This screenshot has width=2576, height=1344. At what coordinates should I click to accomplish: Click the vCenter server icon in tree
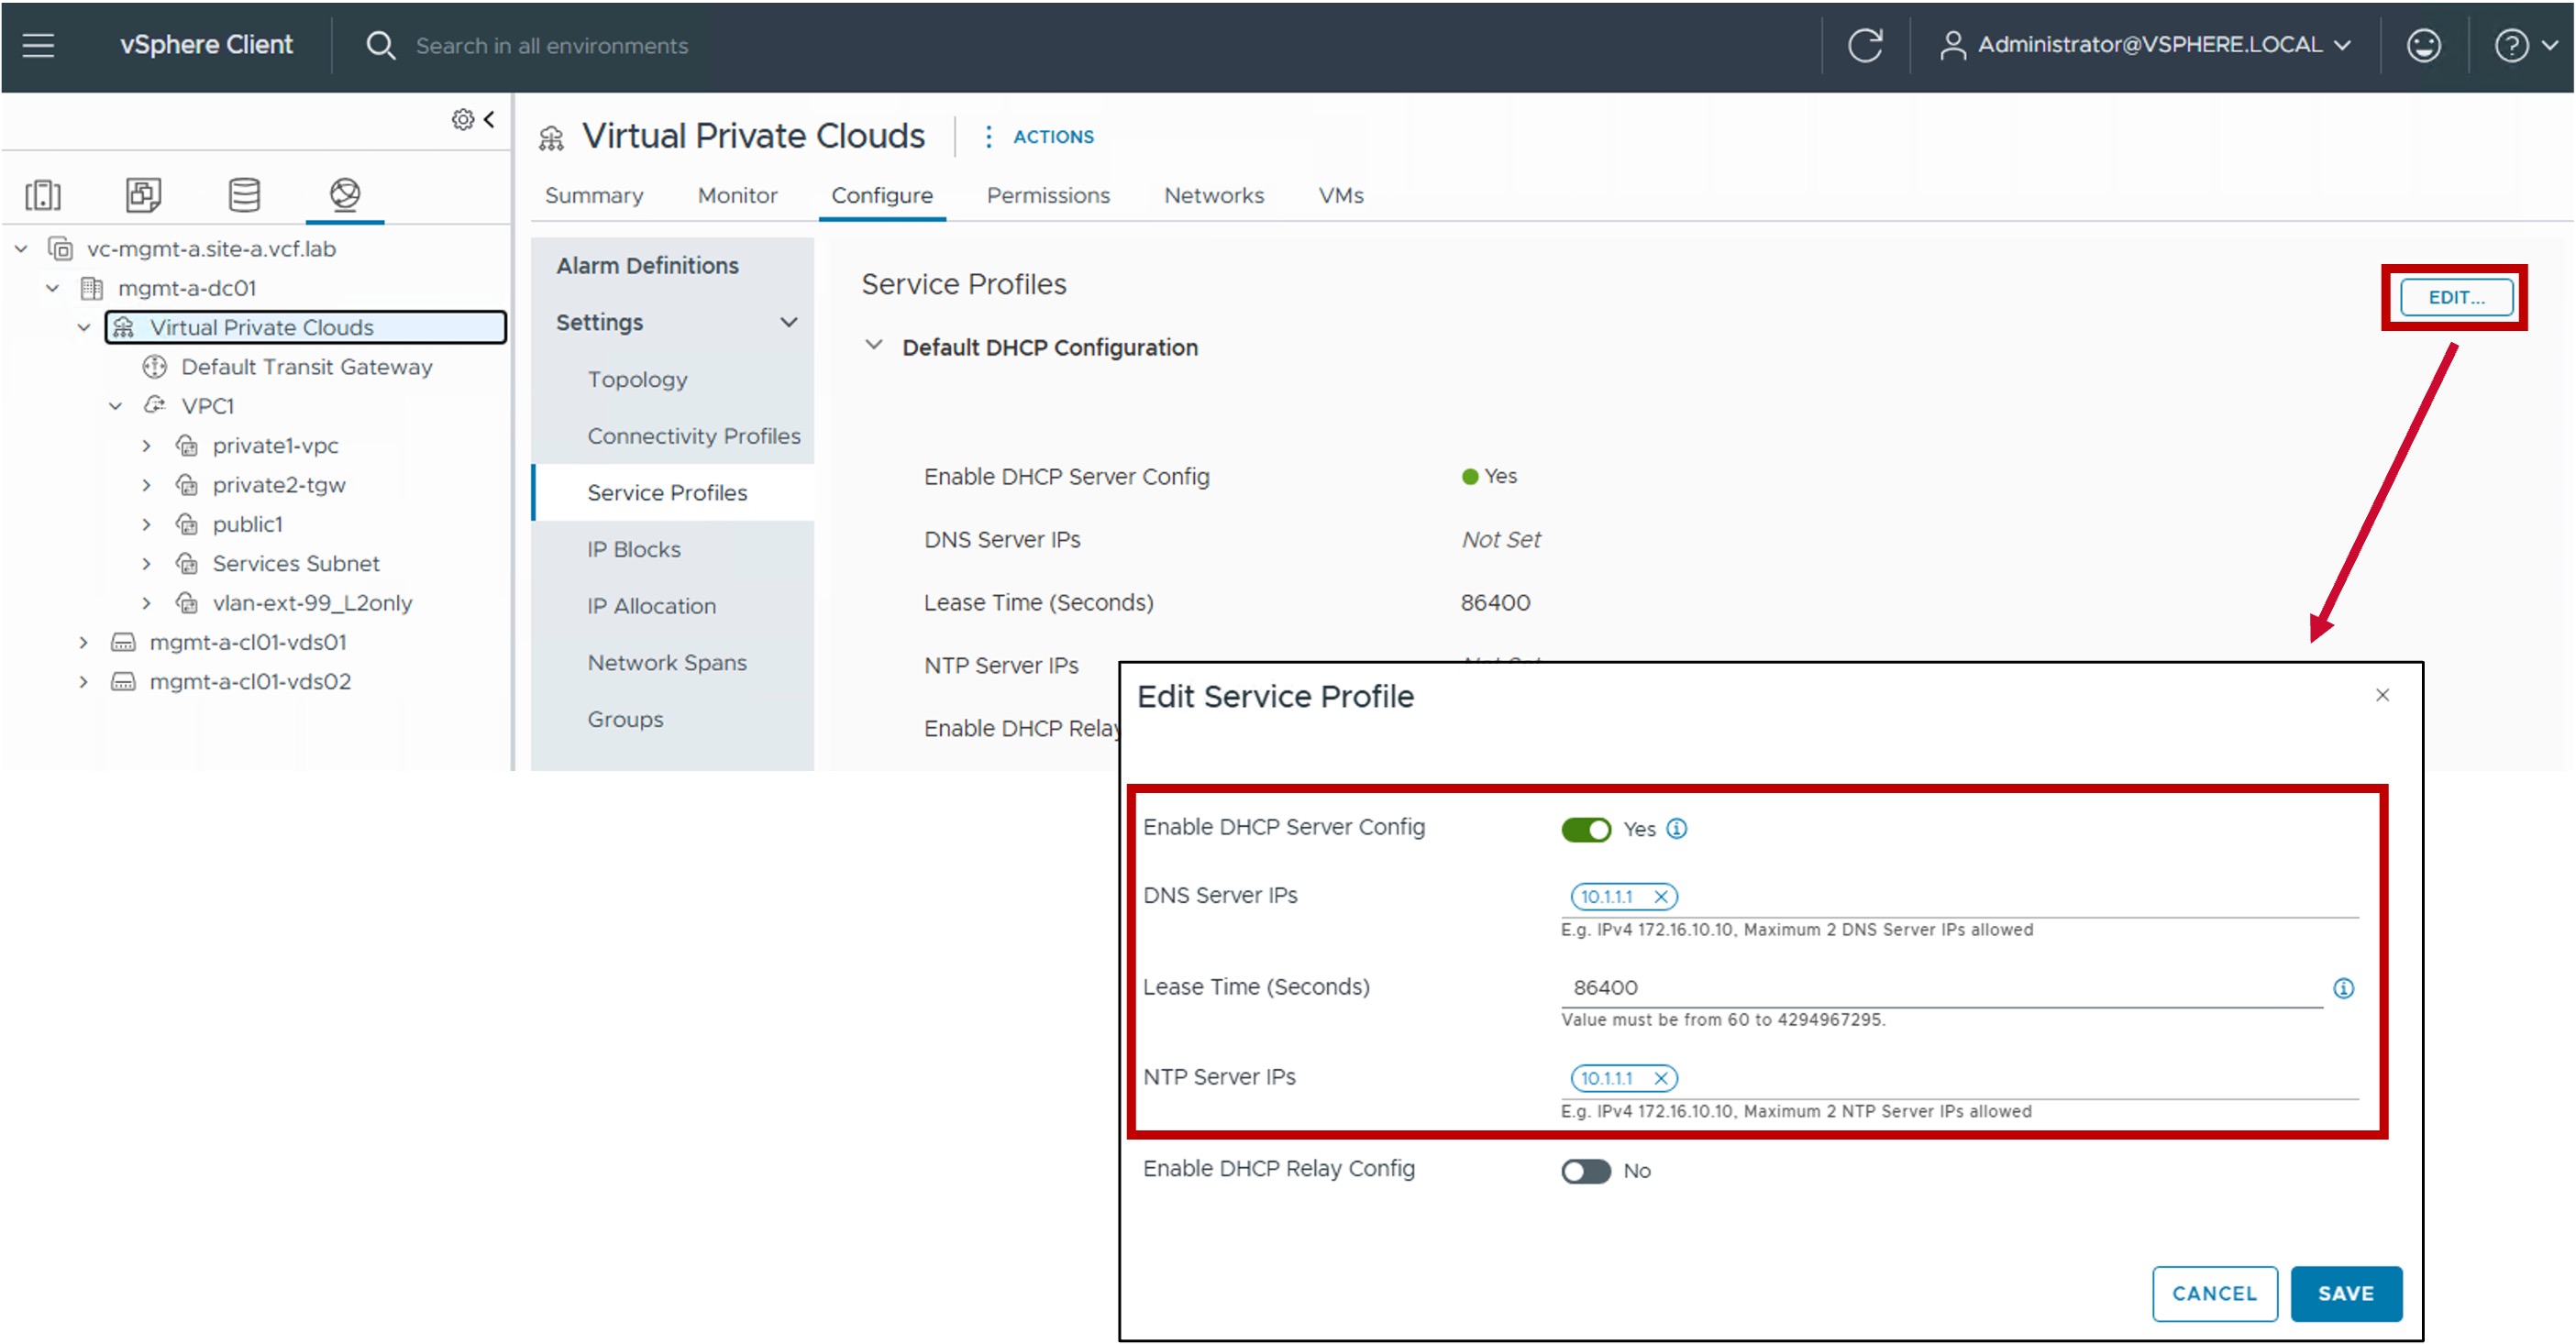click(x=61, y=249)
